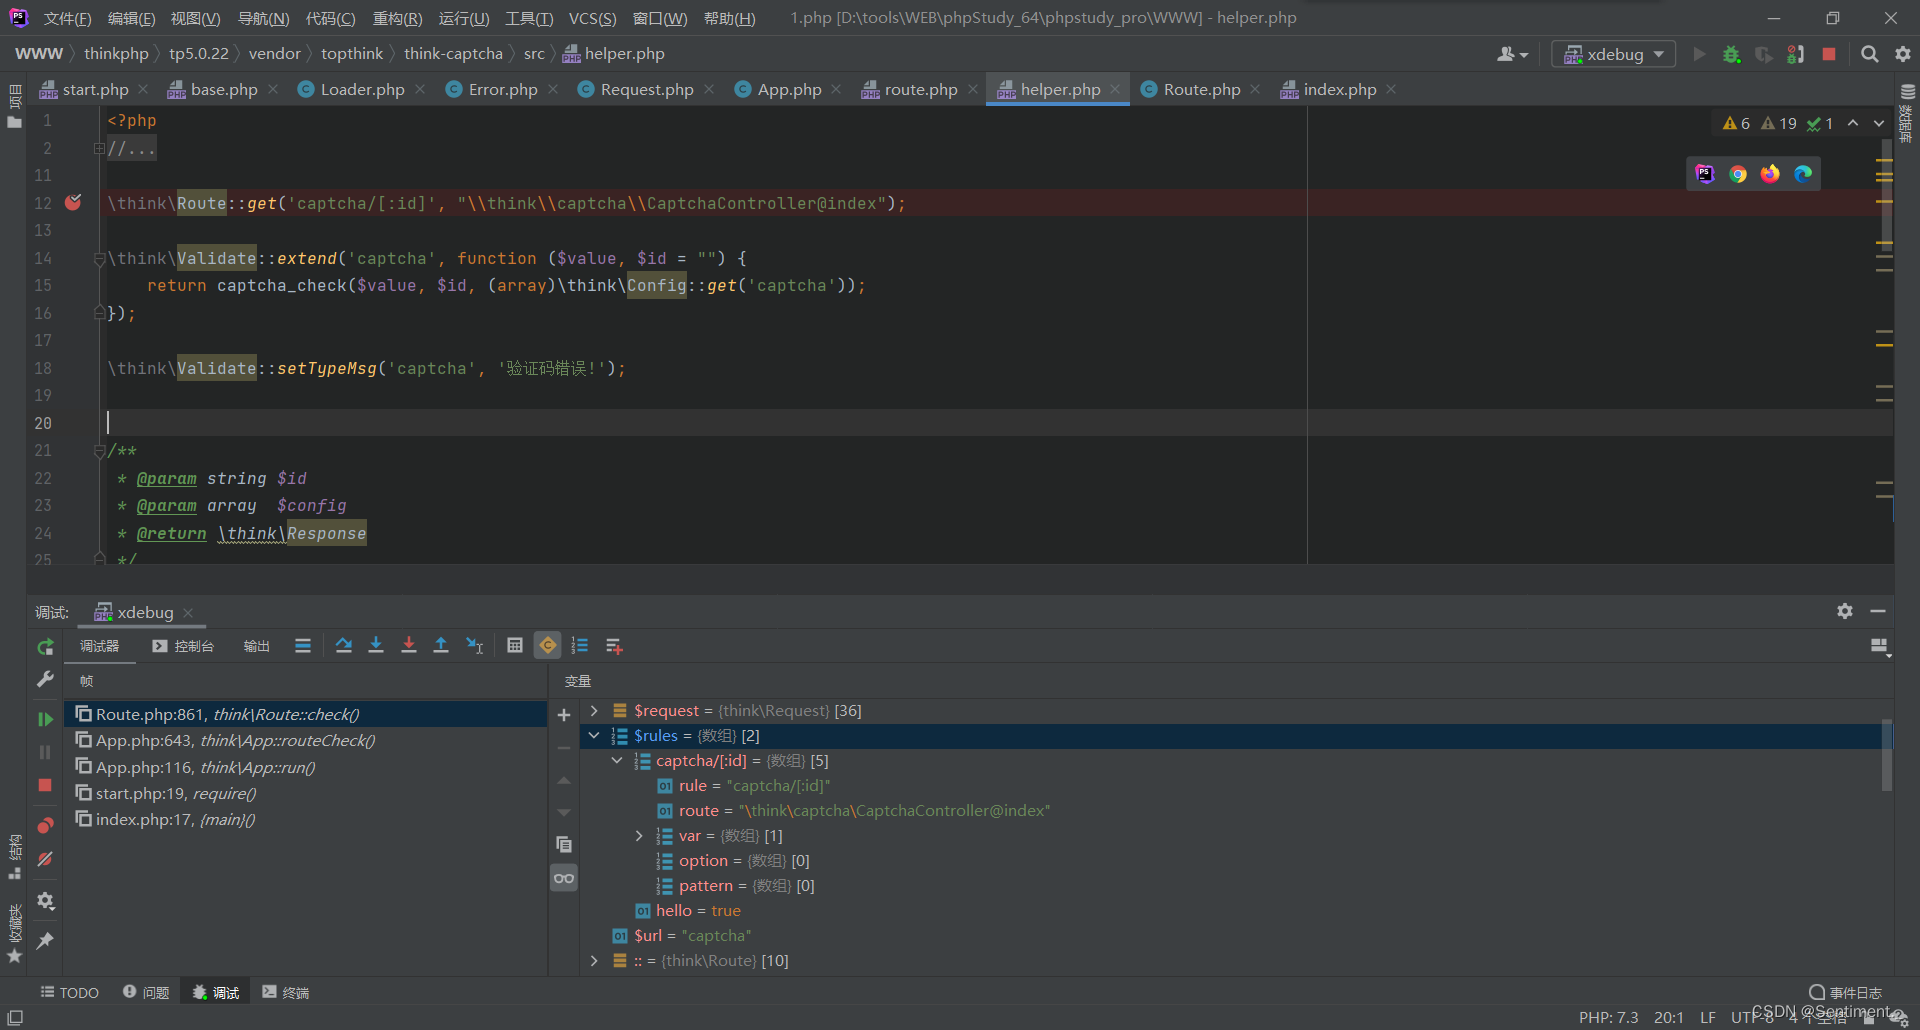The width and height of the screenshot is (1920, 1030).
Task: Open file in Chrome browser icon
Action: tap(1738, 174)
